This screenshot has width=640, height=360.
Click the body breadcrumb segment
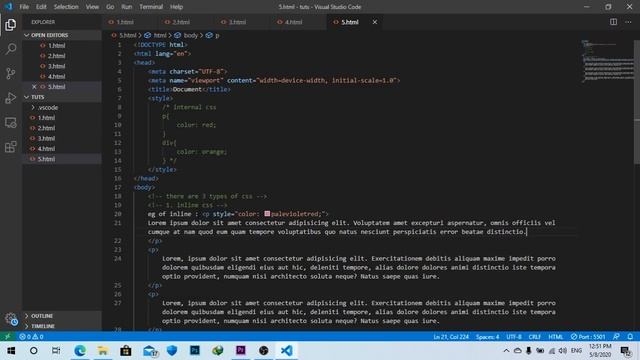point(186,36)
